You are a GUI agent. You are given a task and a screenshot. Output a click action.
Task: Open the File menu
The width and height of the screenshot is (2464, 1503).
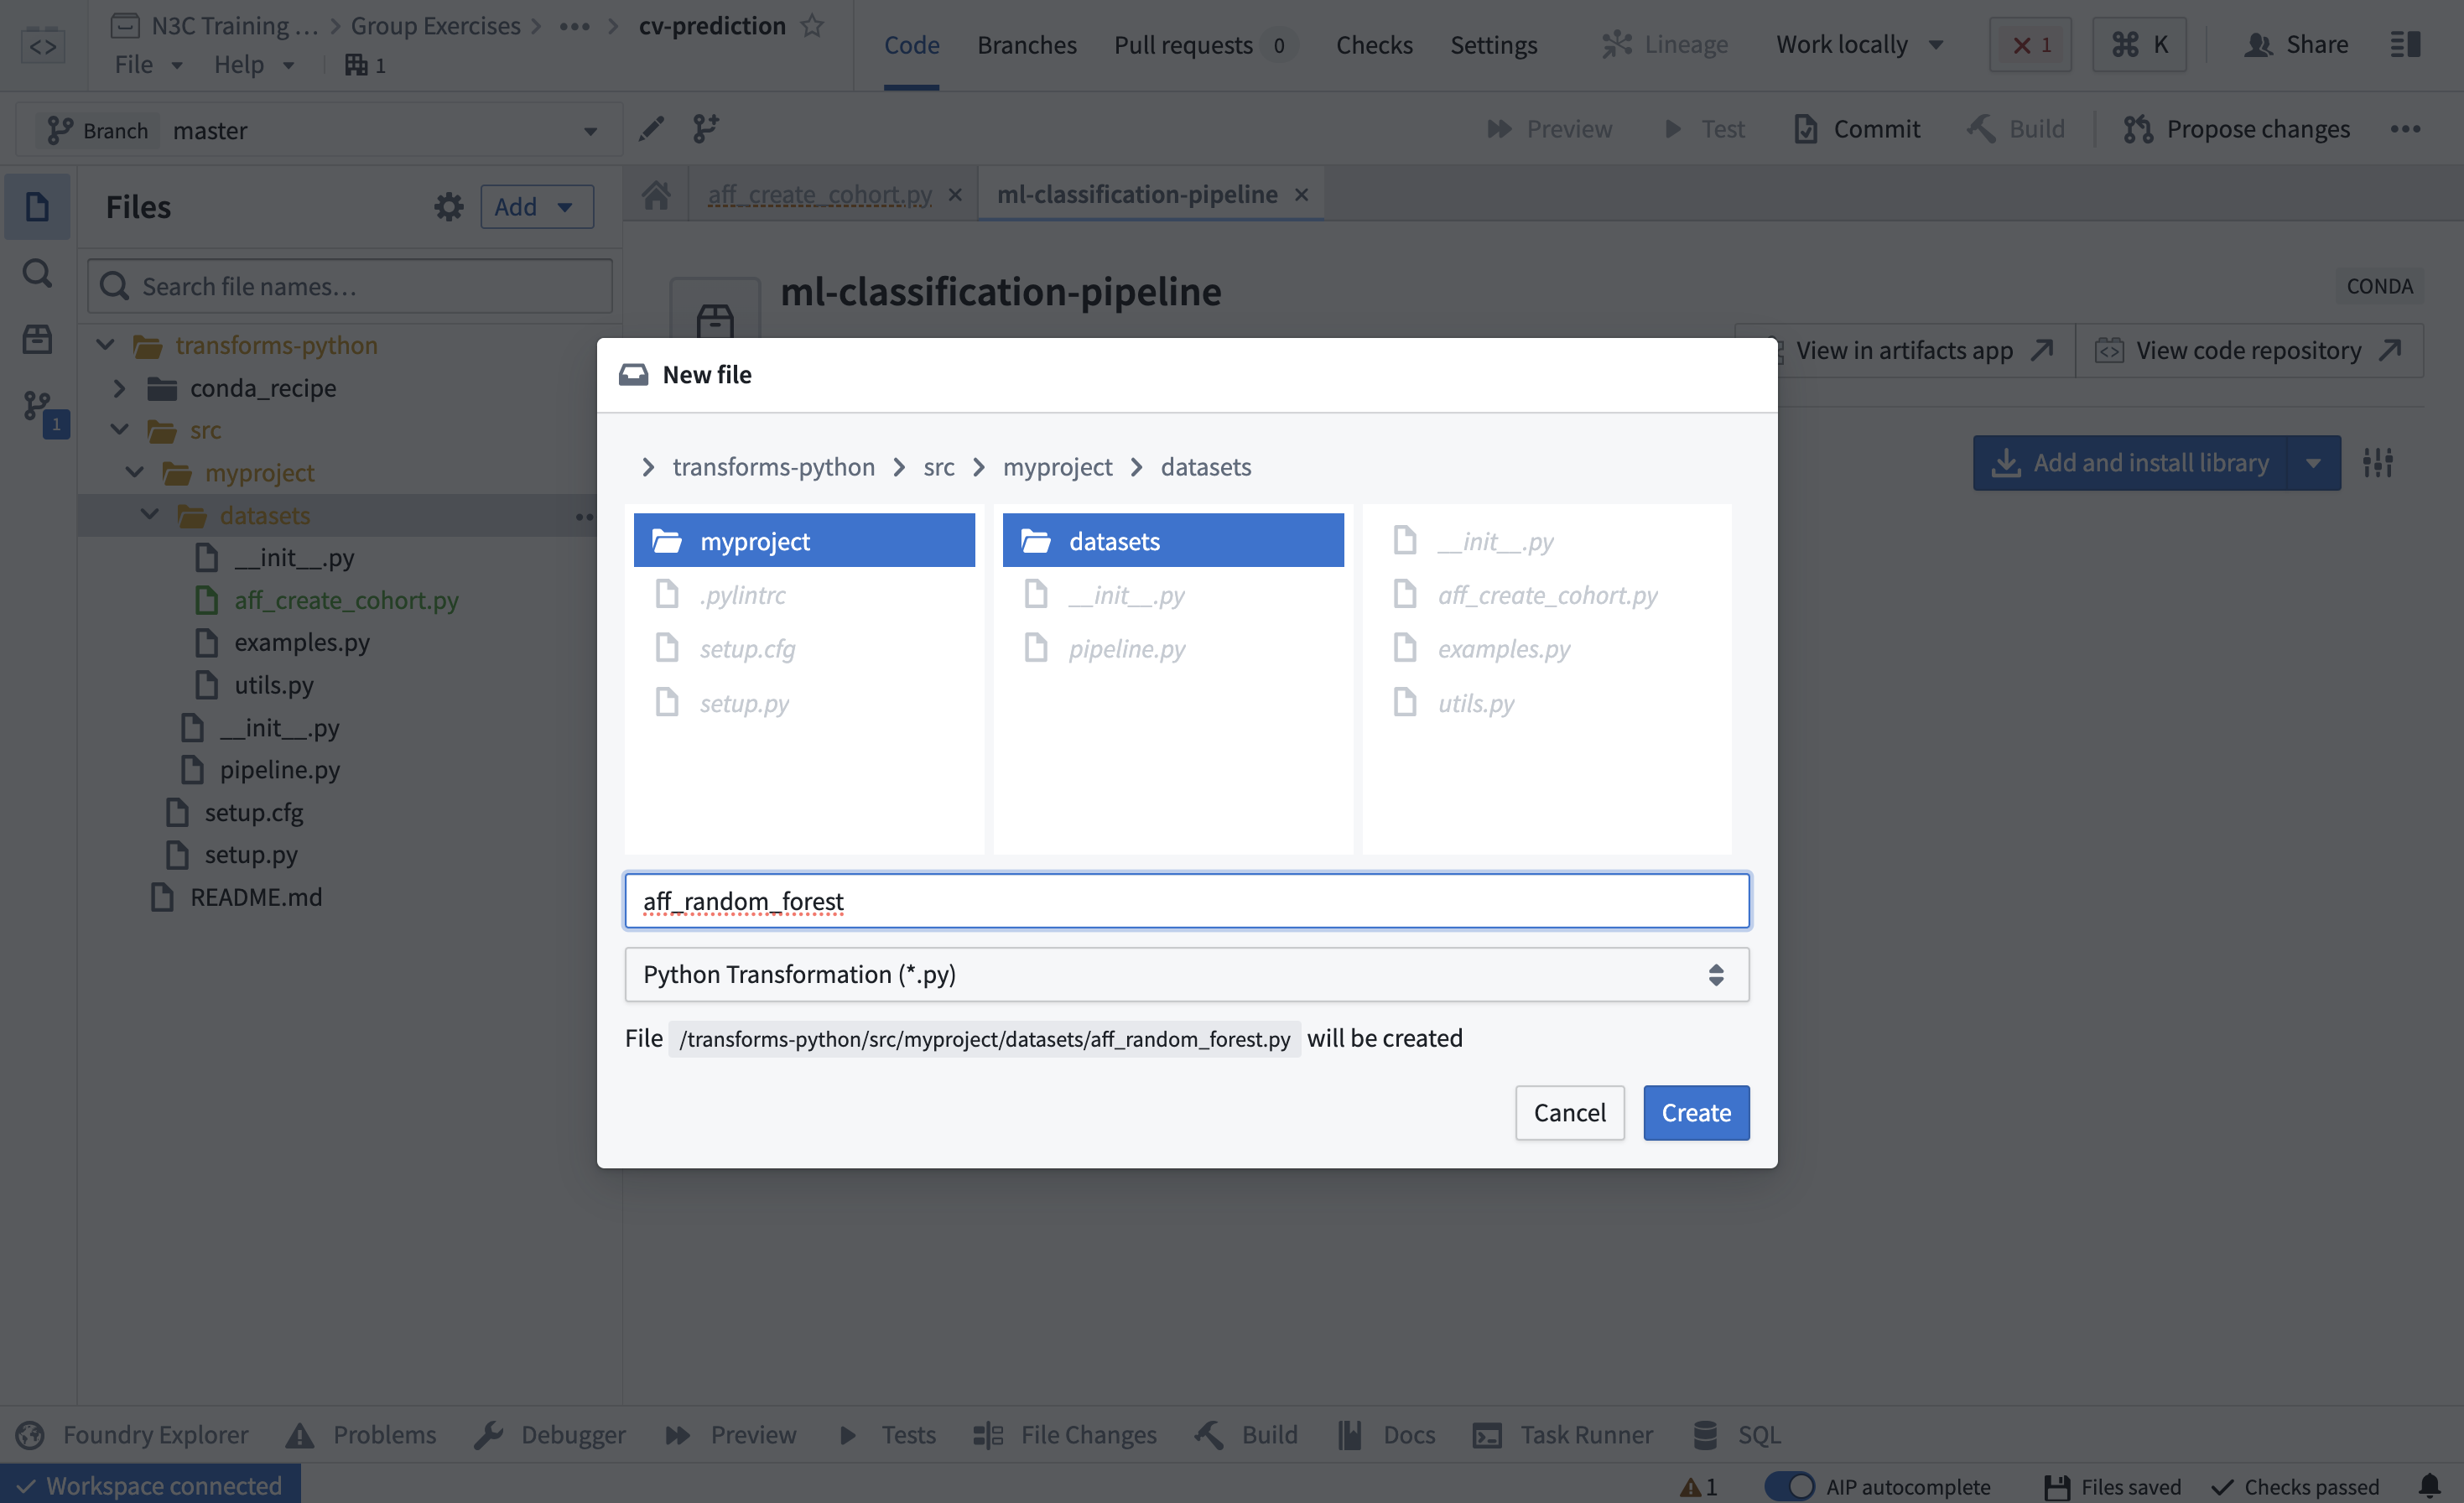[147, 65]
